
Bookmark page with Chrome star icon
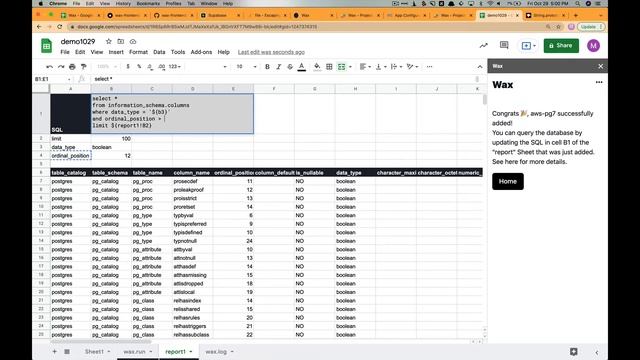pos(558,27)
